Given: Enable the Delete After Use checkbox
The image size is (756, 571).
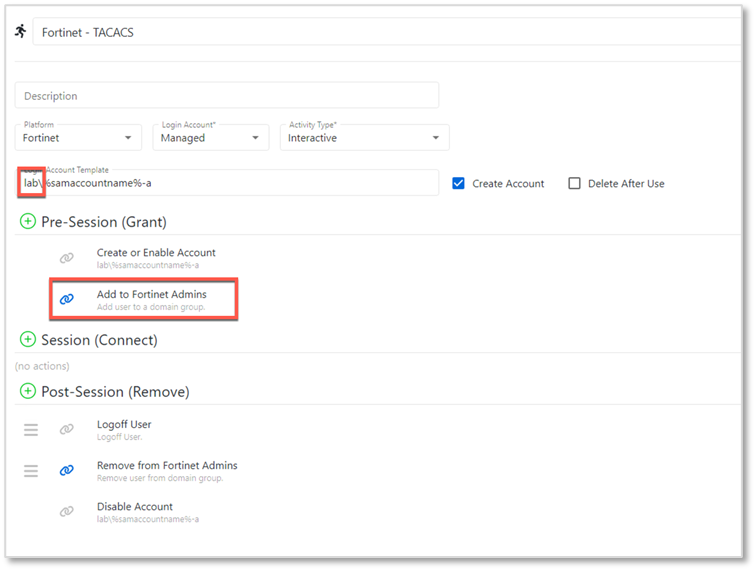Looking at the screenshot, I should click(574, 184).
